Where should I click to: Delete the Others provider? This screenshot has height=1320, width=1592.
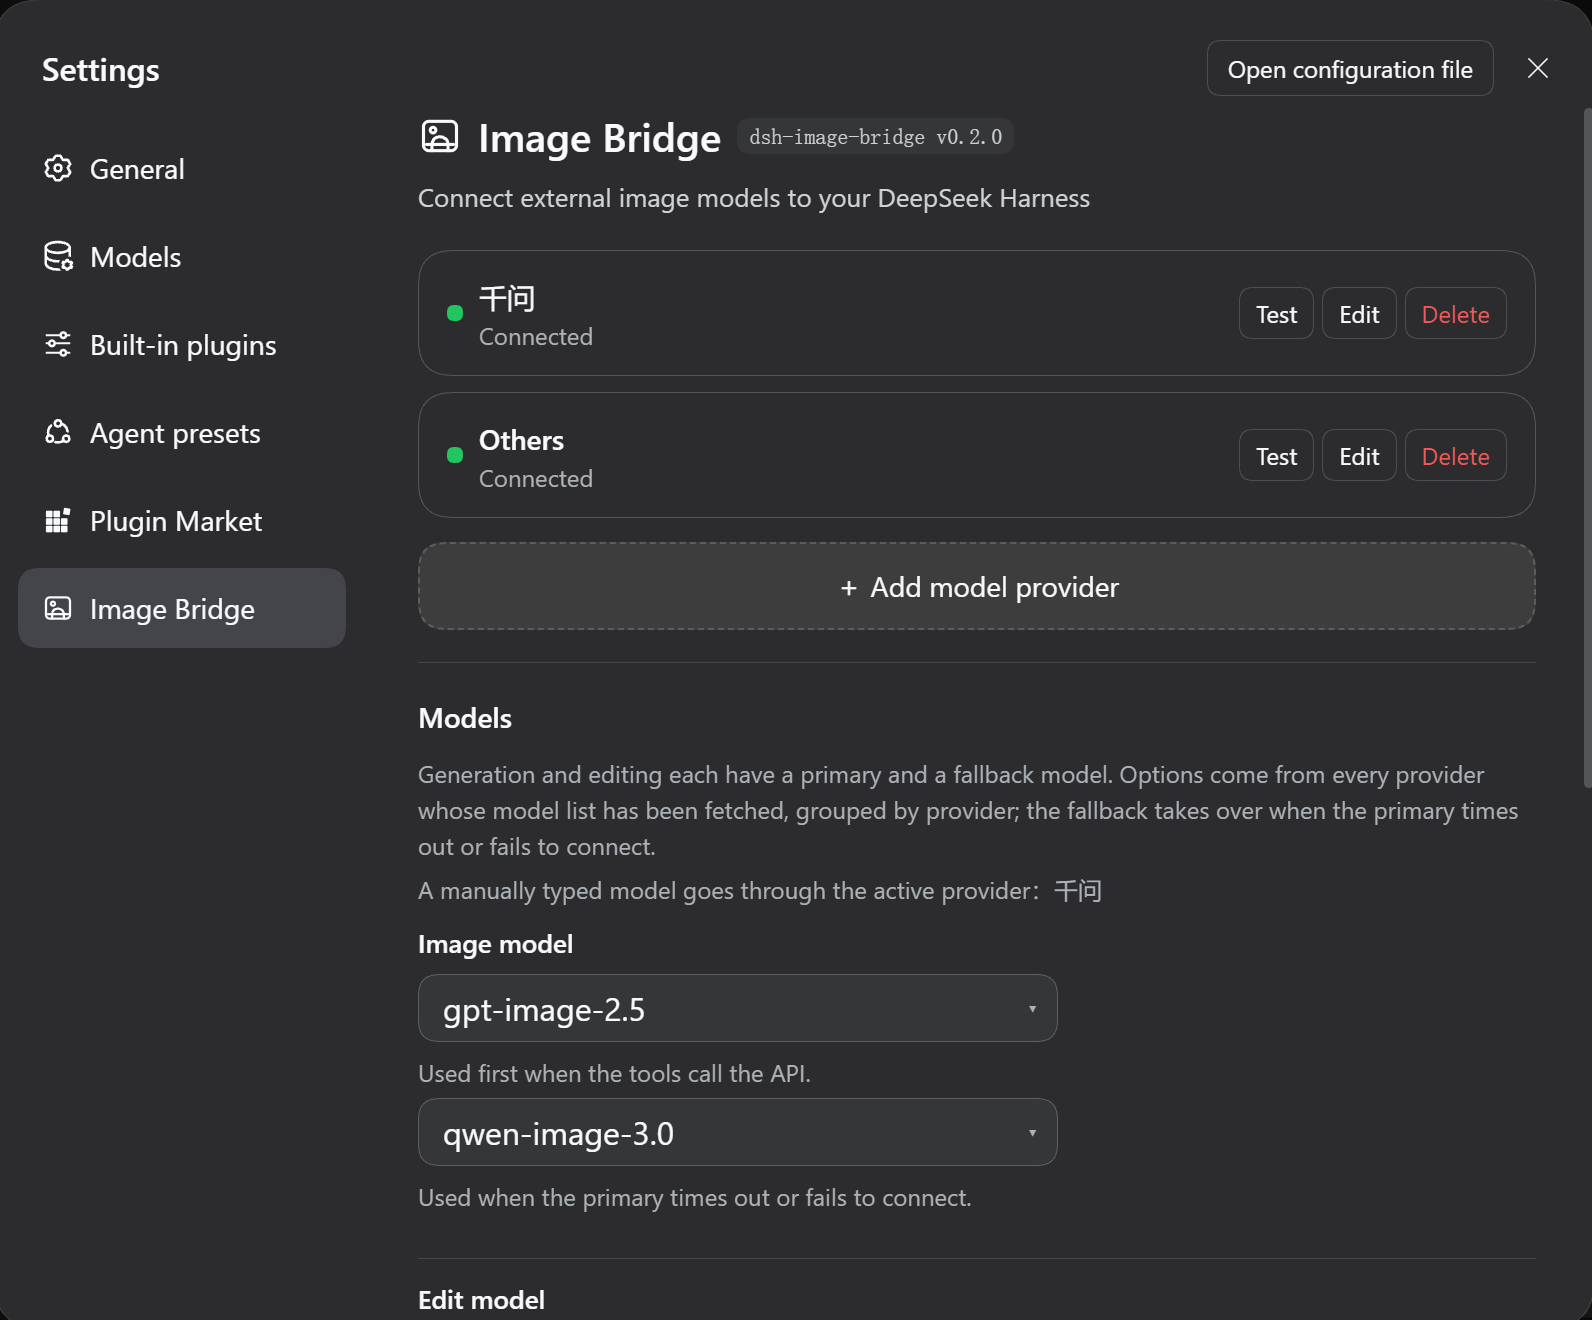pyautogui.click(x=1456, y=455)
